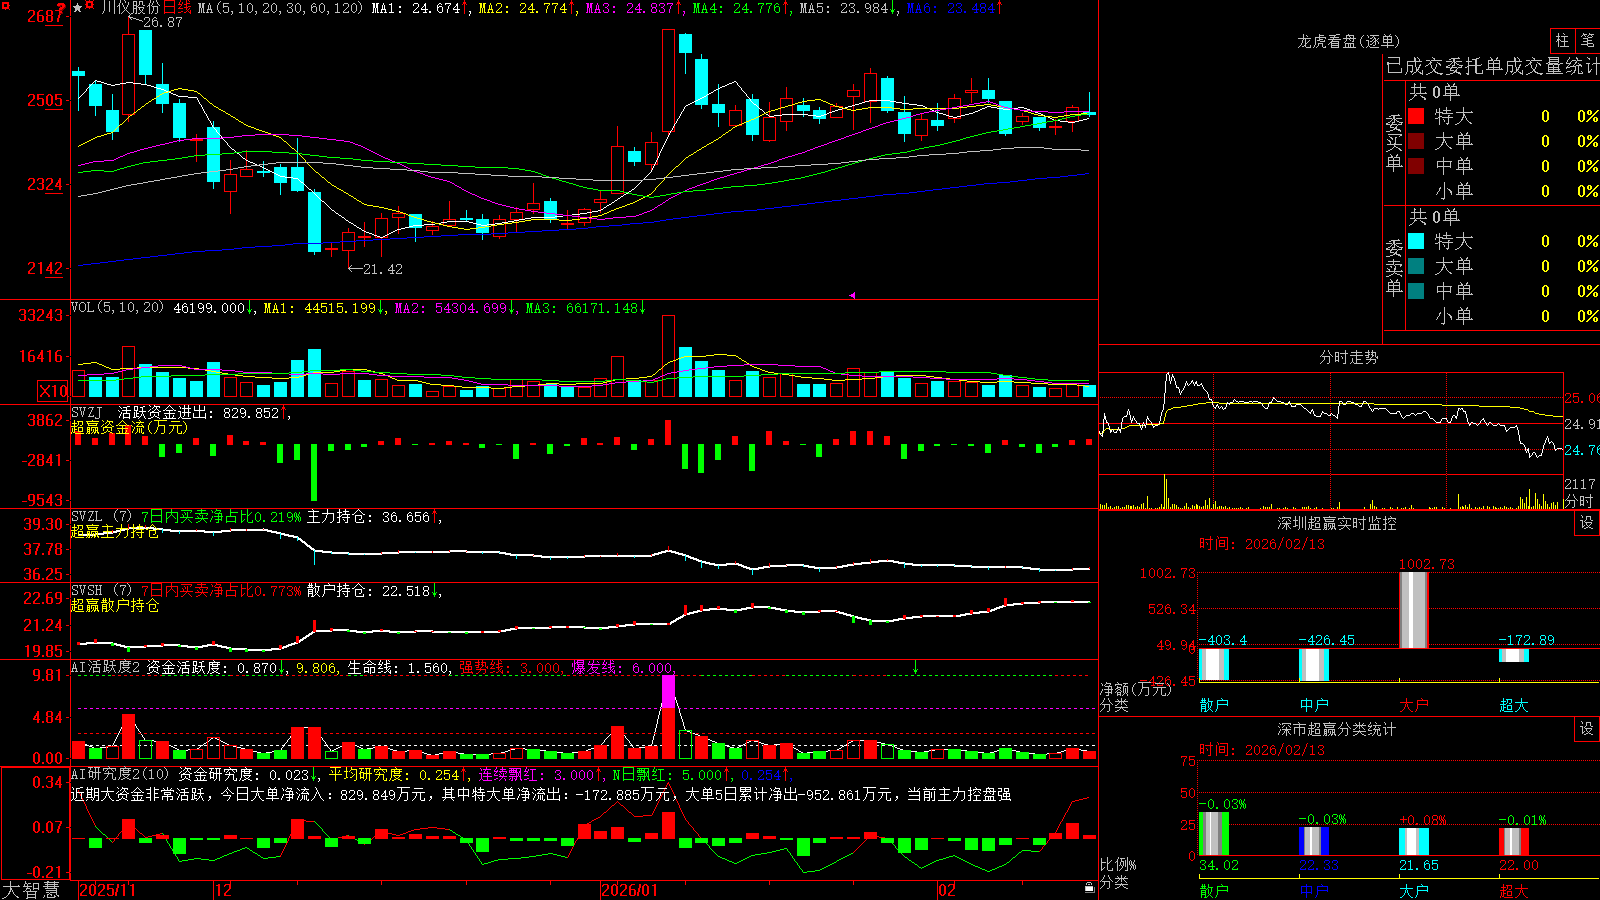
Task: Click the 大户 1002.73 bar in 实时监控
Action: click(x=1414, y=610)
